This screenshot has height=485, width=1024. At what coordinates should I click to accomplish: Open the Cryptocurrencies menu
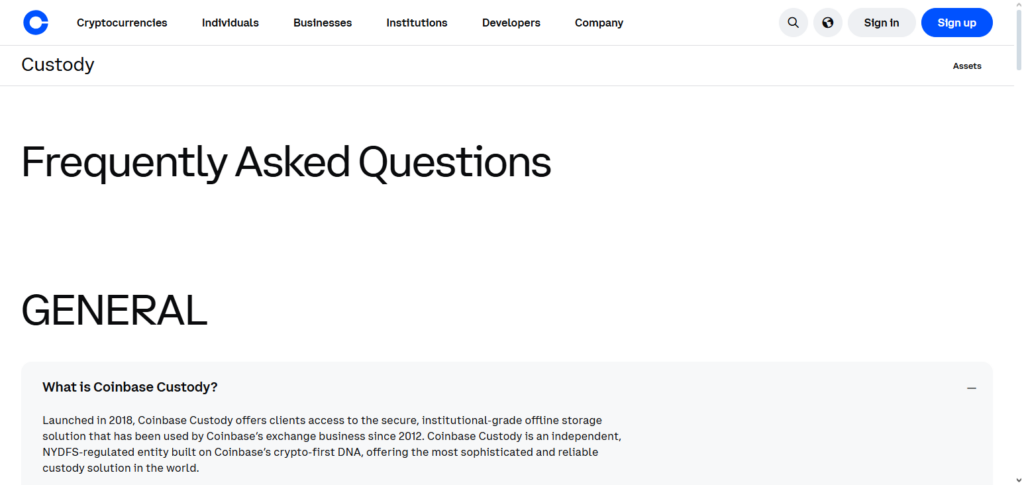point(122,23)
